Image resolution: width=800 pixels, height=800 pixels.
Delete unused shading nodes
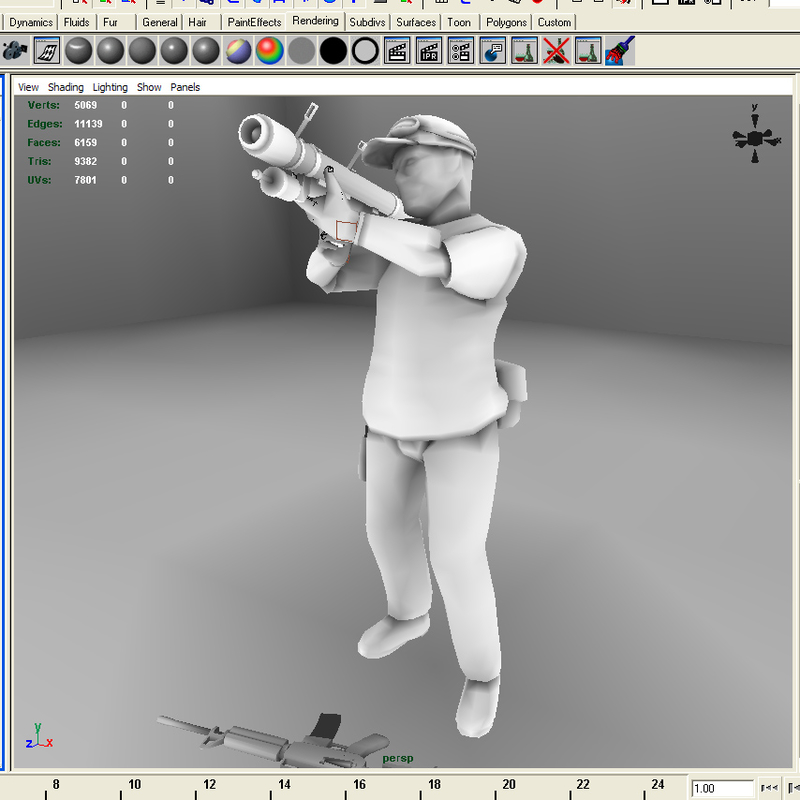[x=555, y=48]
